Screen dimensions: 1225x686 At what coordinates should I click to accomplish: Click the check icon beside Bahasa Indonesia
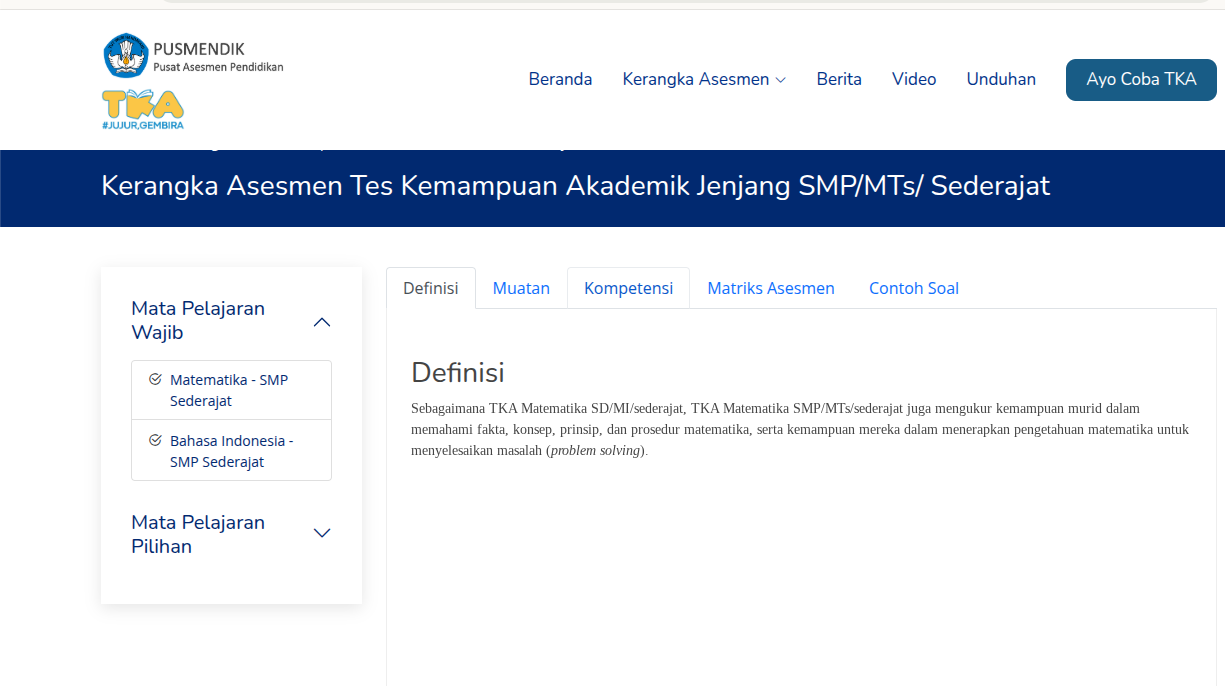tap(156, 441)
